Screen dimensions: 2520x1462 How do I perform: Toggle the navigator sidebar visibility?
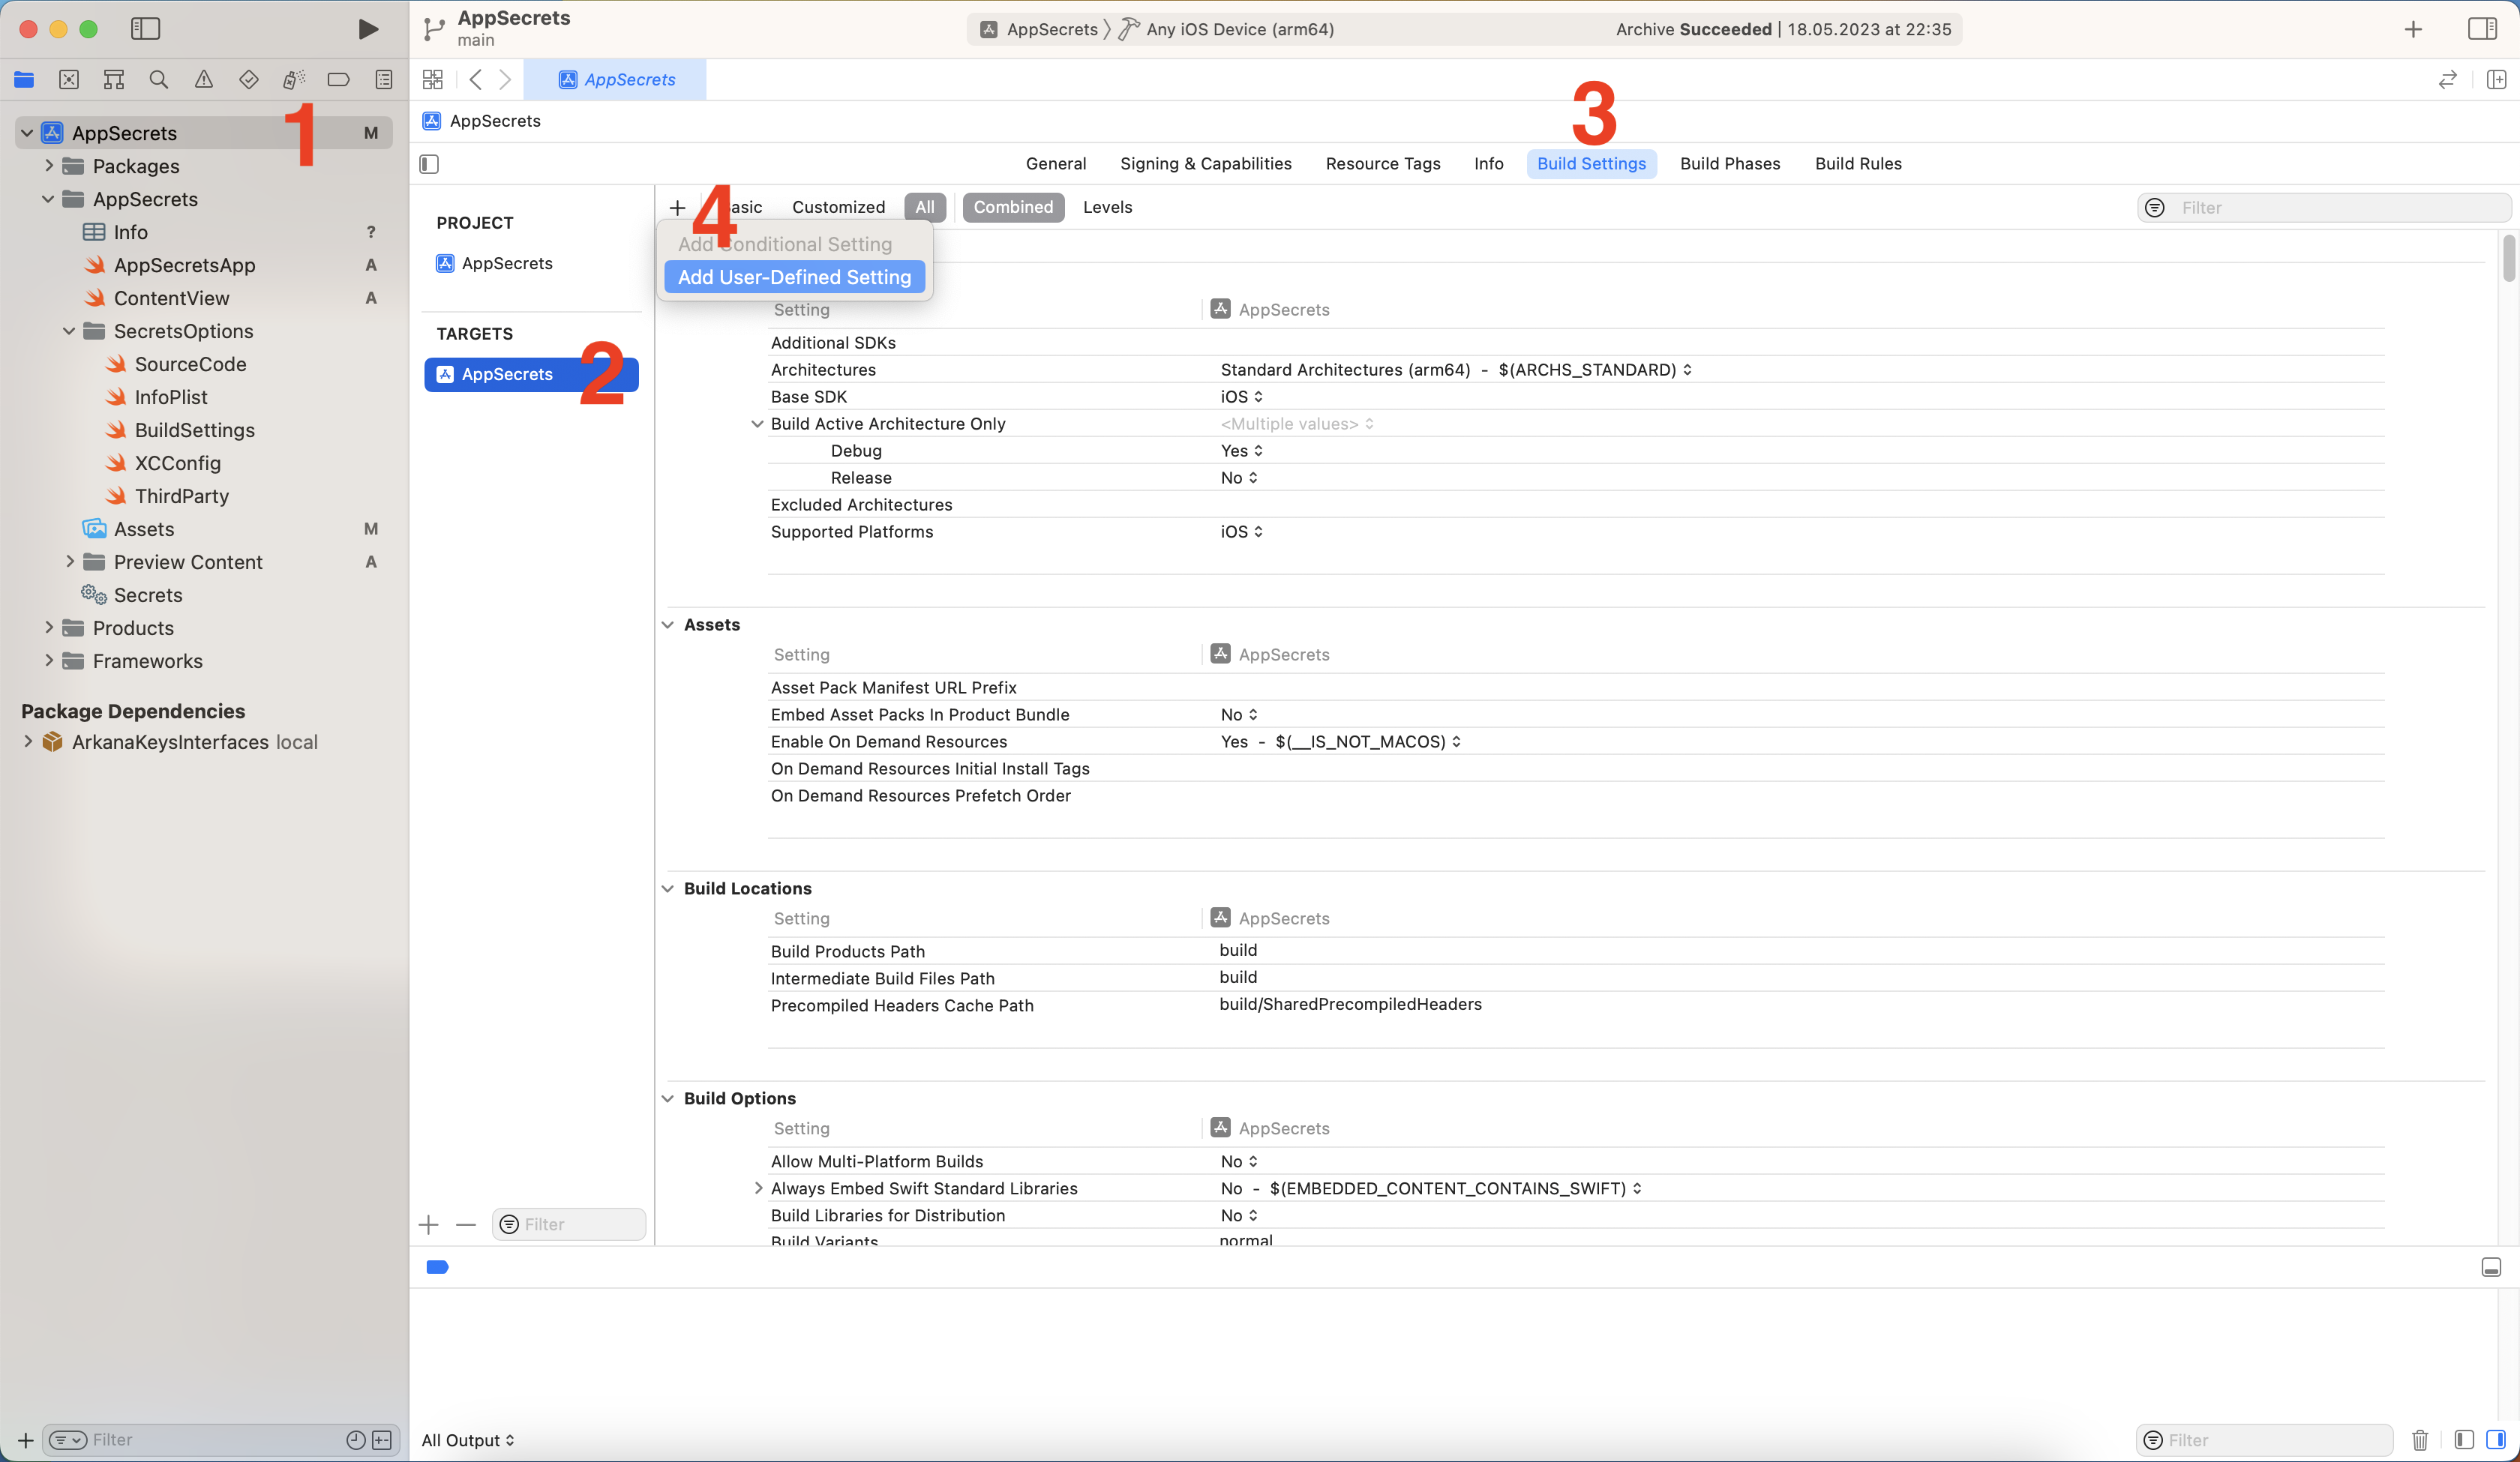145,29
